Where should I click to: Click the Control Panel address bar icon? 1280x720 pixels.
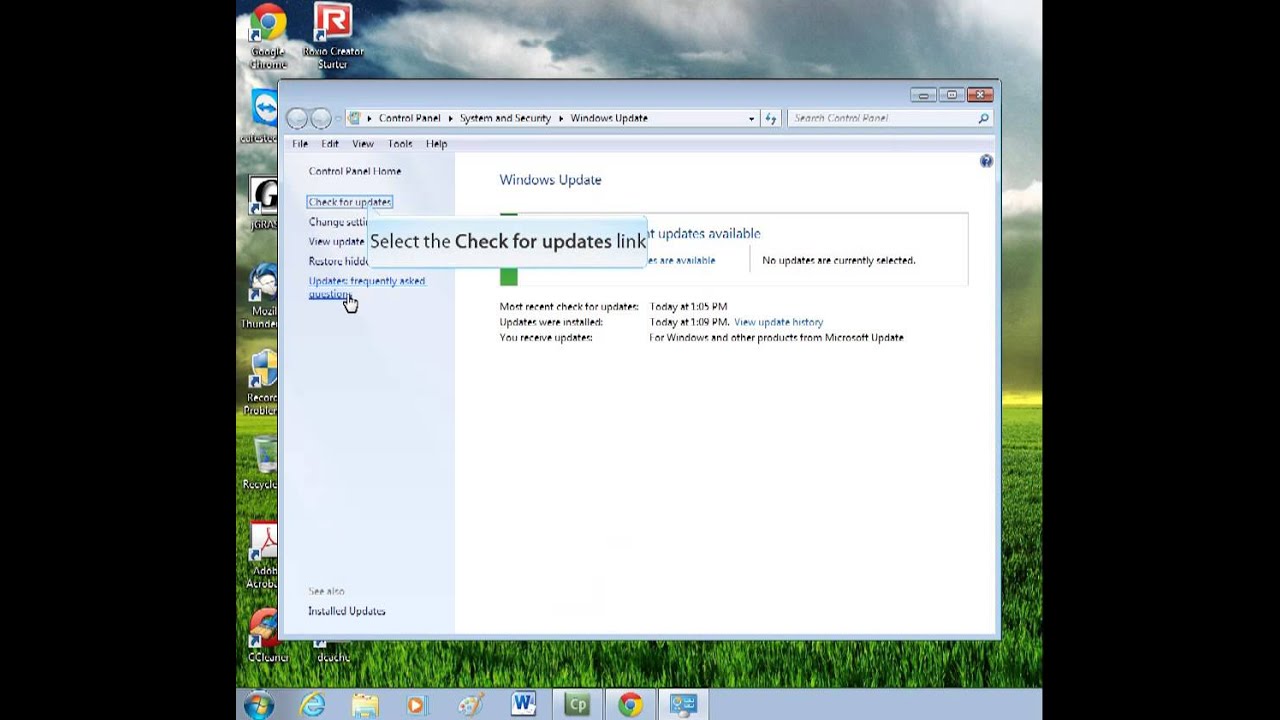pyautogui.click(x=354, y=118)
